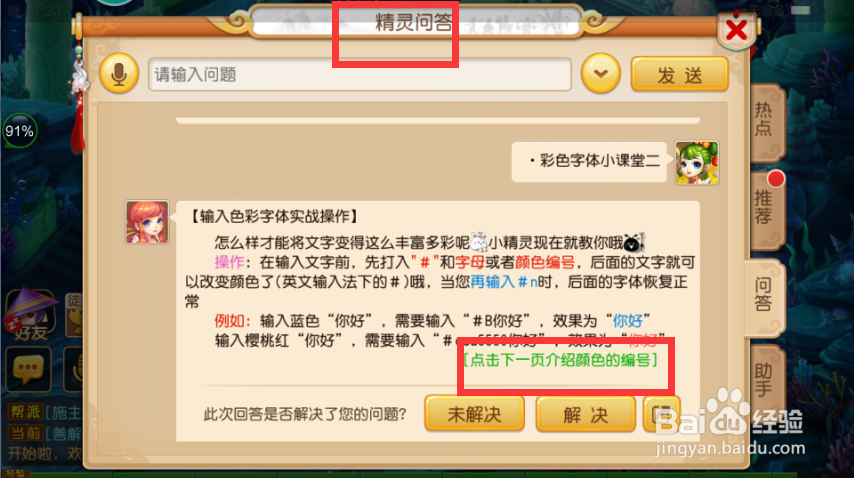Click the 未解决 button
The height and width of the screenshot is (478, 854).
coord(474,414)
